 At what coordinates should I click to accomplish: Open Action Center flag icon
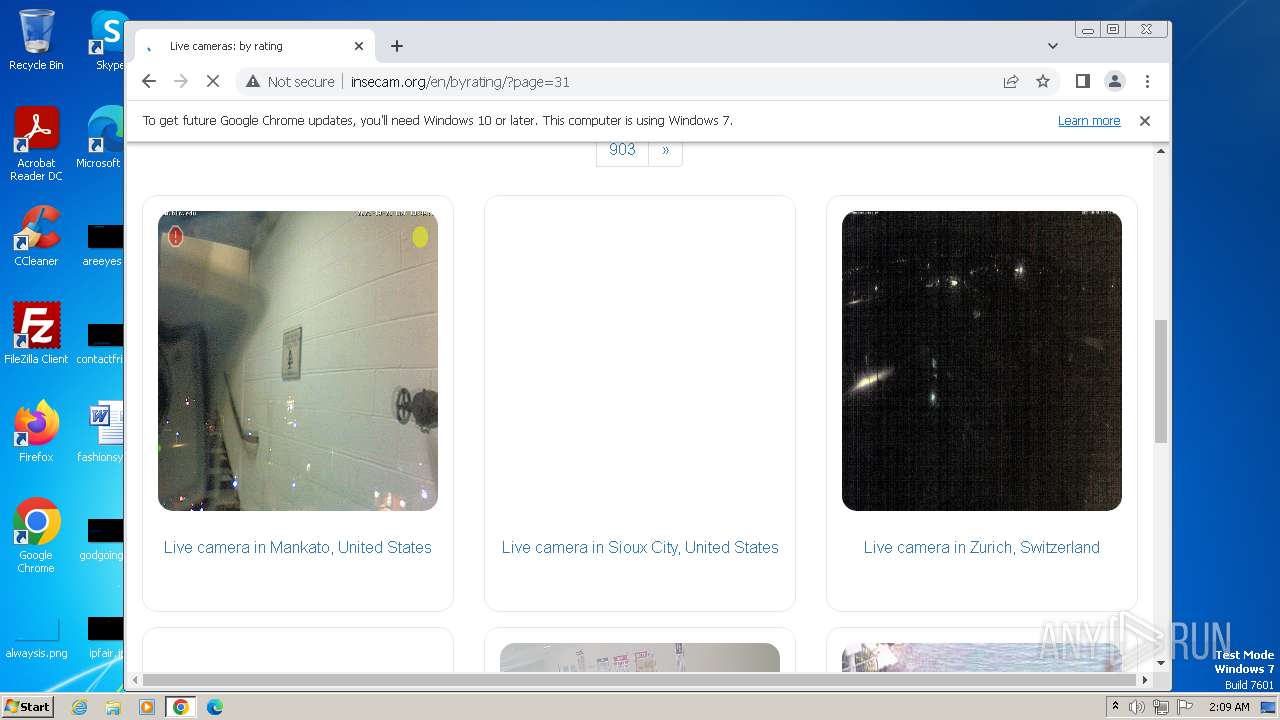point(1184,707)
